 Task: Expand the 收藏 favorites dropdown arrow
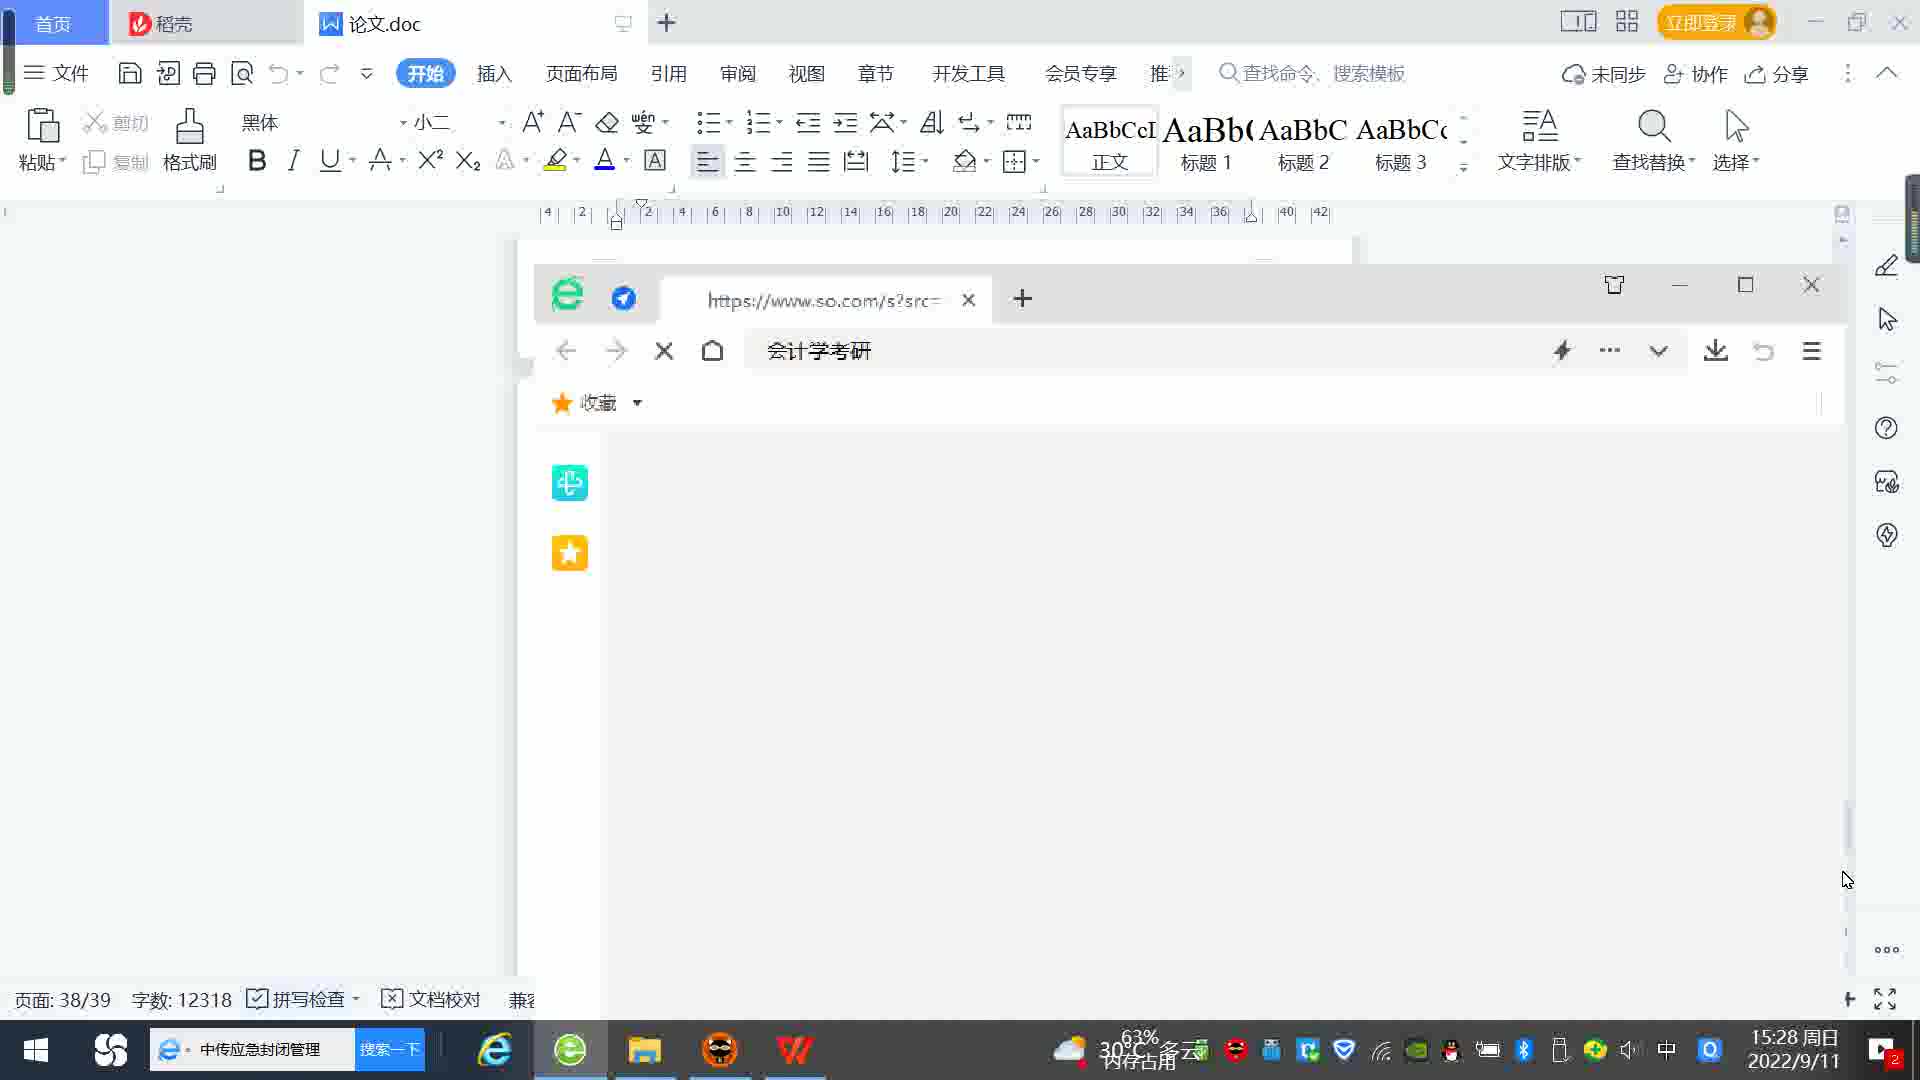637,403
